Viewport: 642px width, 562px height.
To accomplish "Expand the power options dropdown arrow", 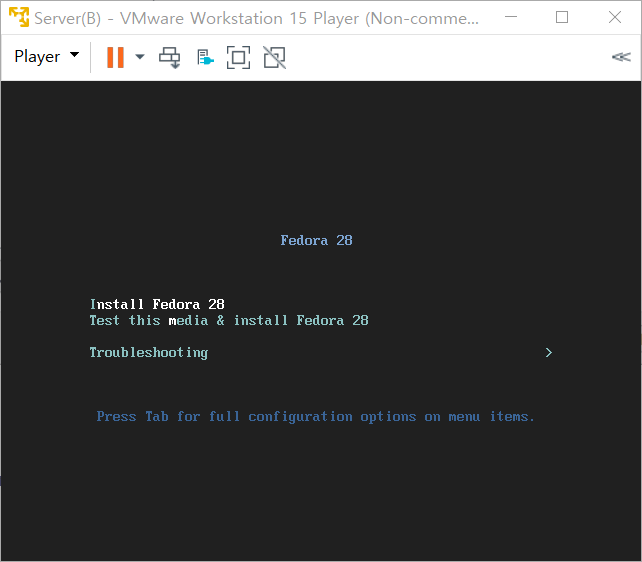I will (x=140, y=57).
